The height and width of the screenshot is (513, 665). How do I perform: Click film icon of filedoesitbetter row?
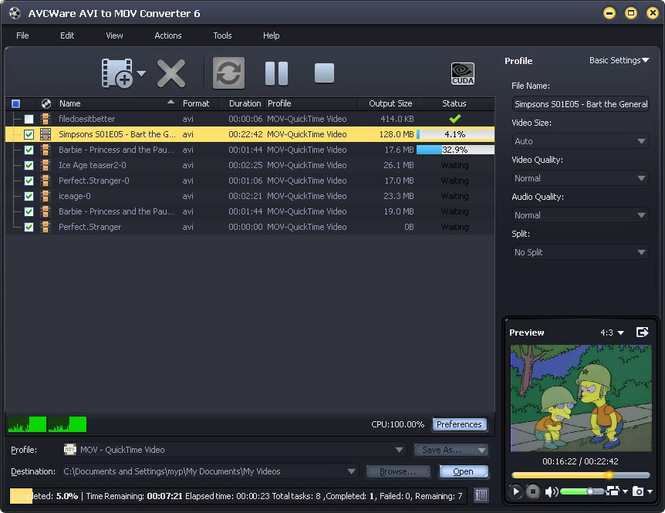45,119
